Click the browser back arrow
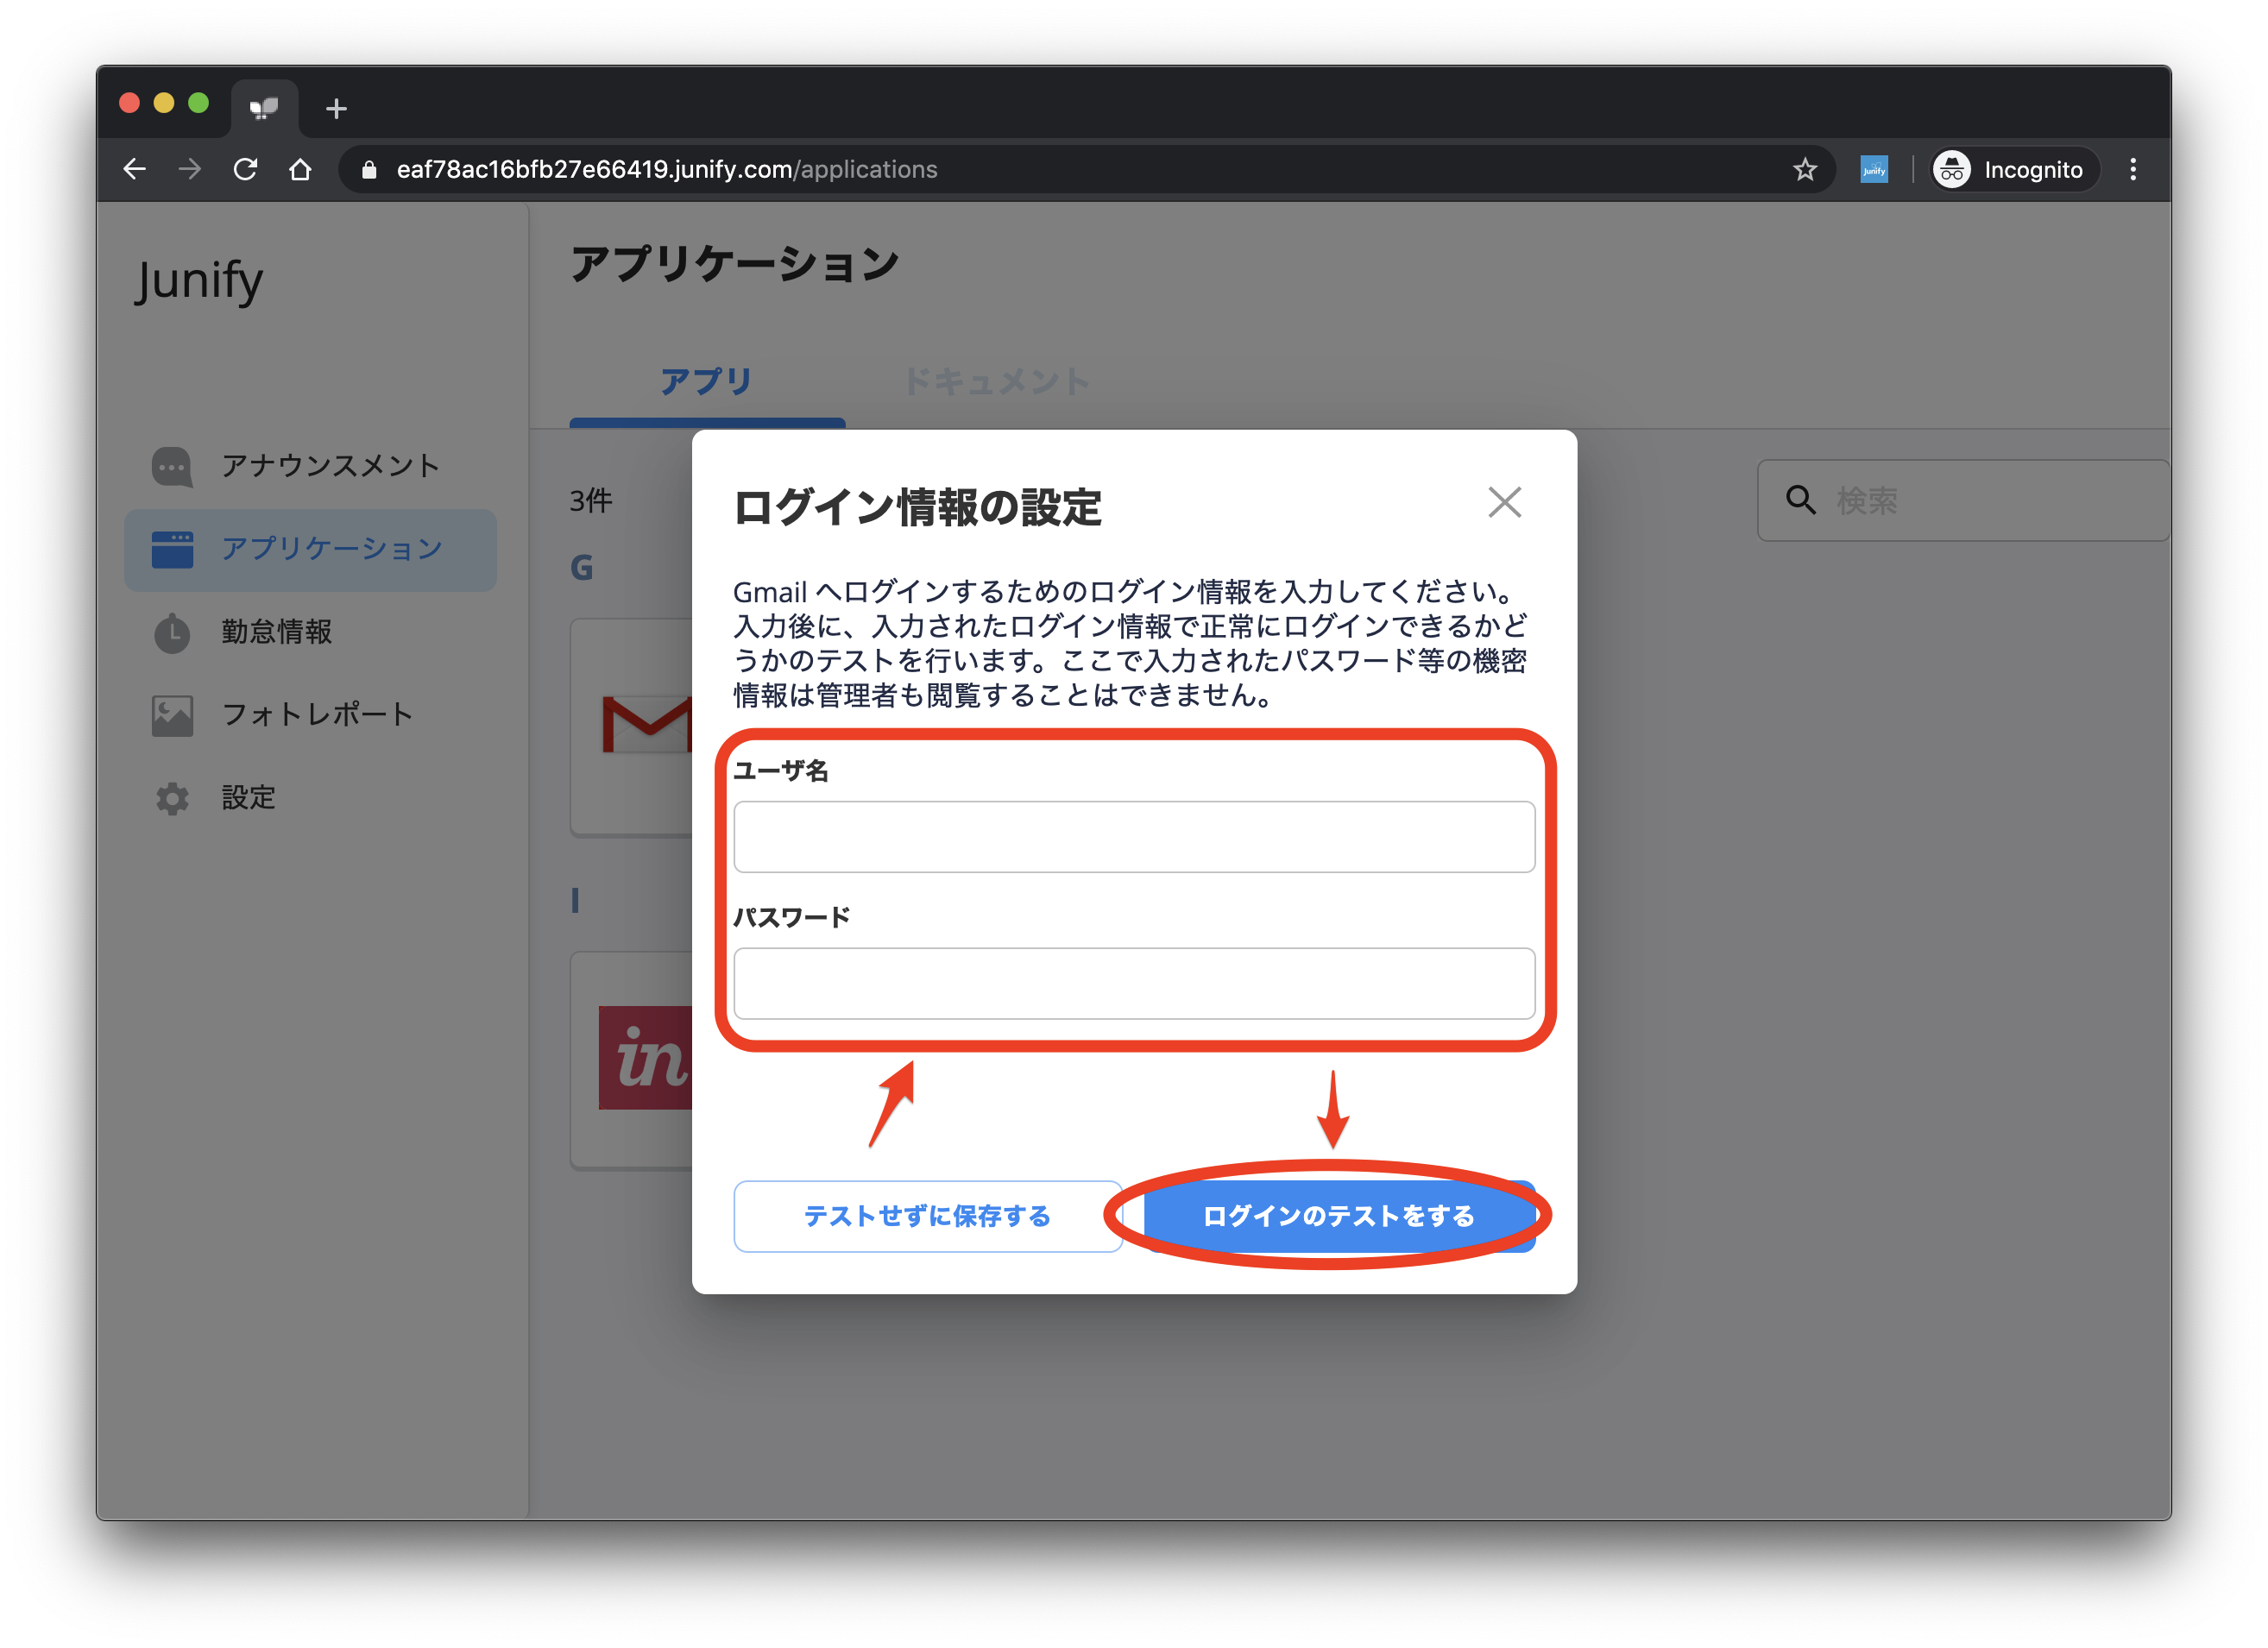 click(135, 169)
